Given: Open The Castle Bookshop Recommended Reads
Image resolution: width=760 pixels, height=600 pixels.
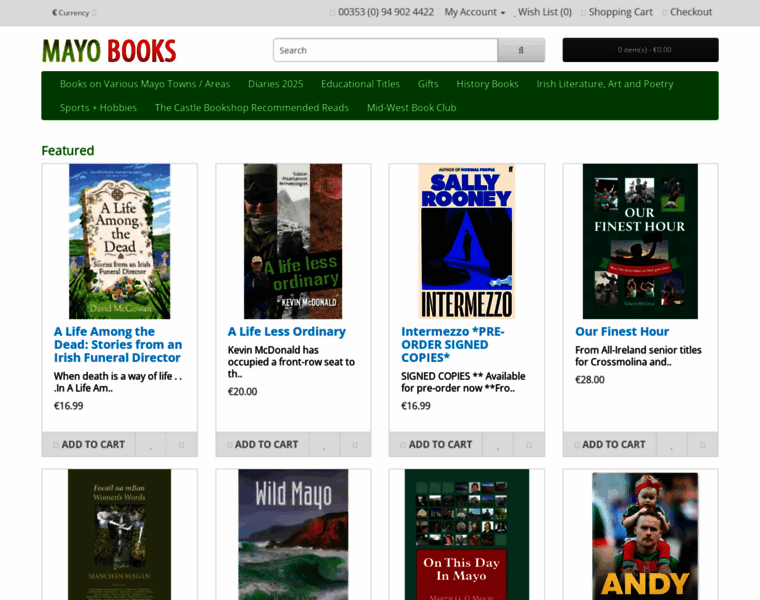Looking at the screenshot, I should pos(252,108).
